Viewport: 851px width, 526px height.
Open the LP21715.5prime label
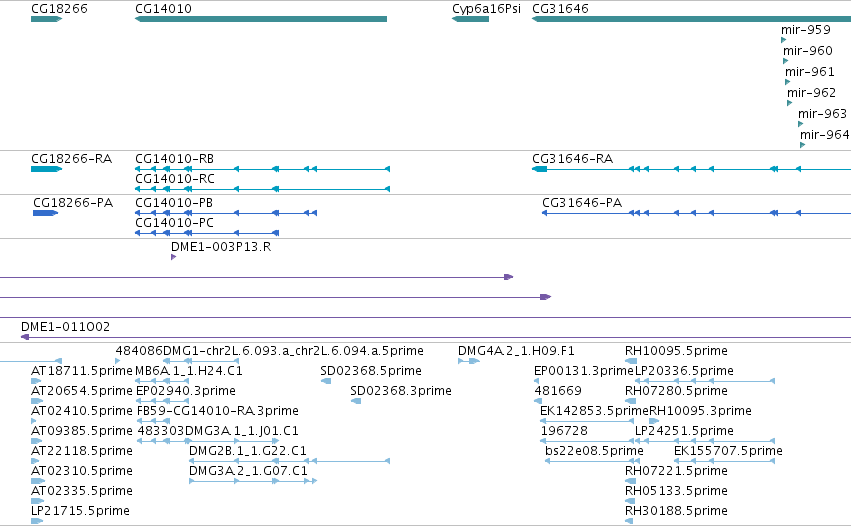(x=80, y=511)
